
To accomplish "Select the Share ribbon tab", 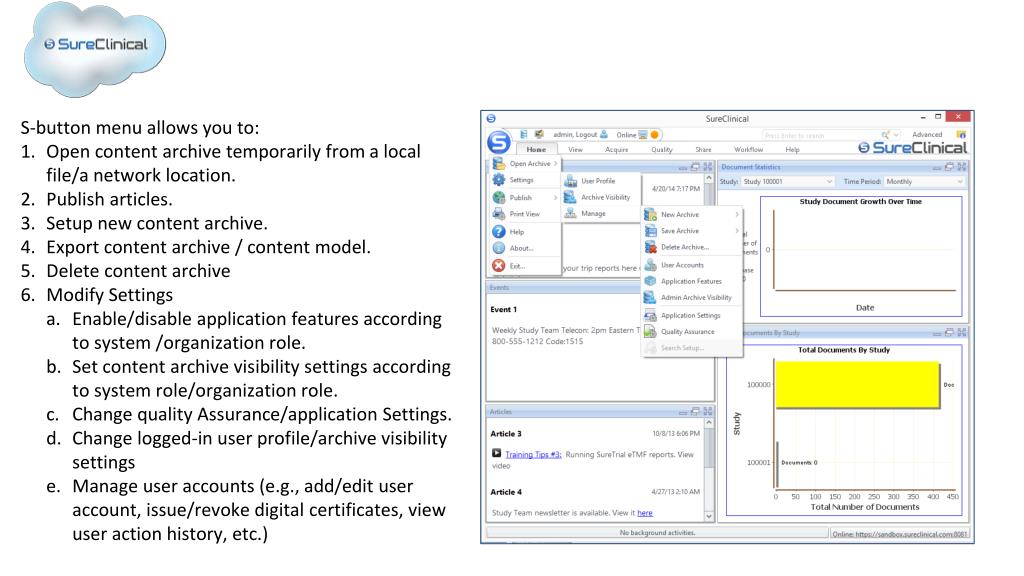I will tap(703, 150).
